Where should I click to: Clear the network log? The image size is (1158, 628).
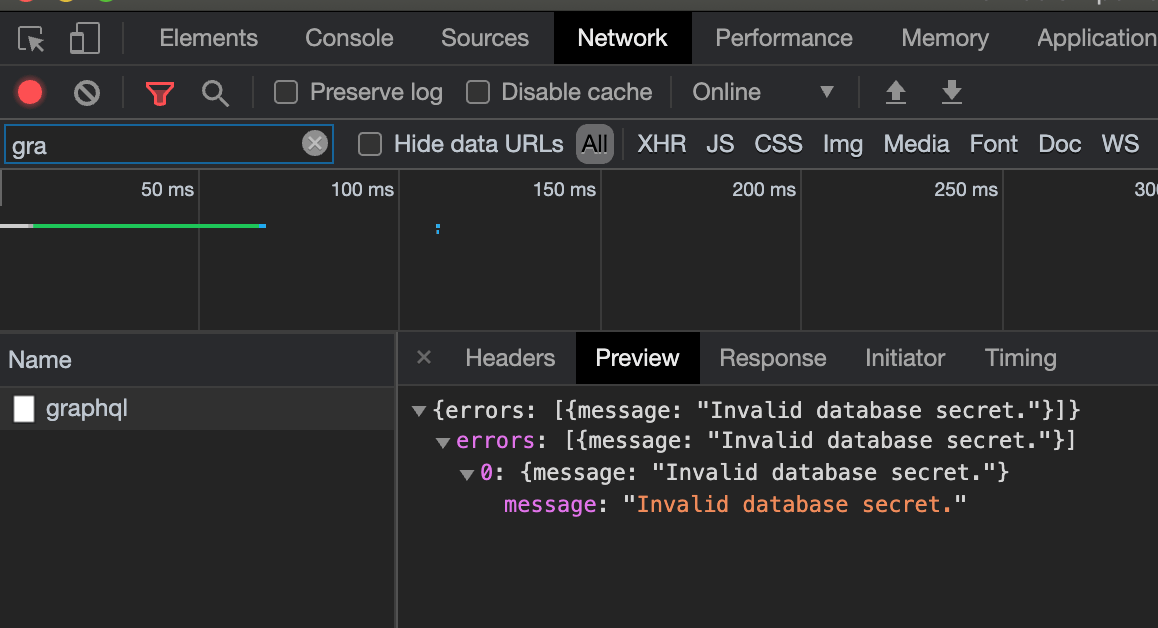click(87, 93)
